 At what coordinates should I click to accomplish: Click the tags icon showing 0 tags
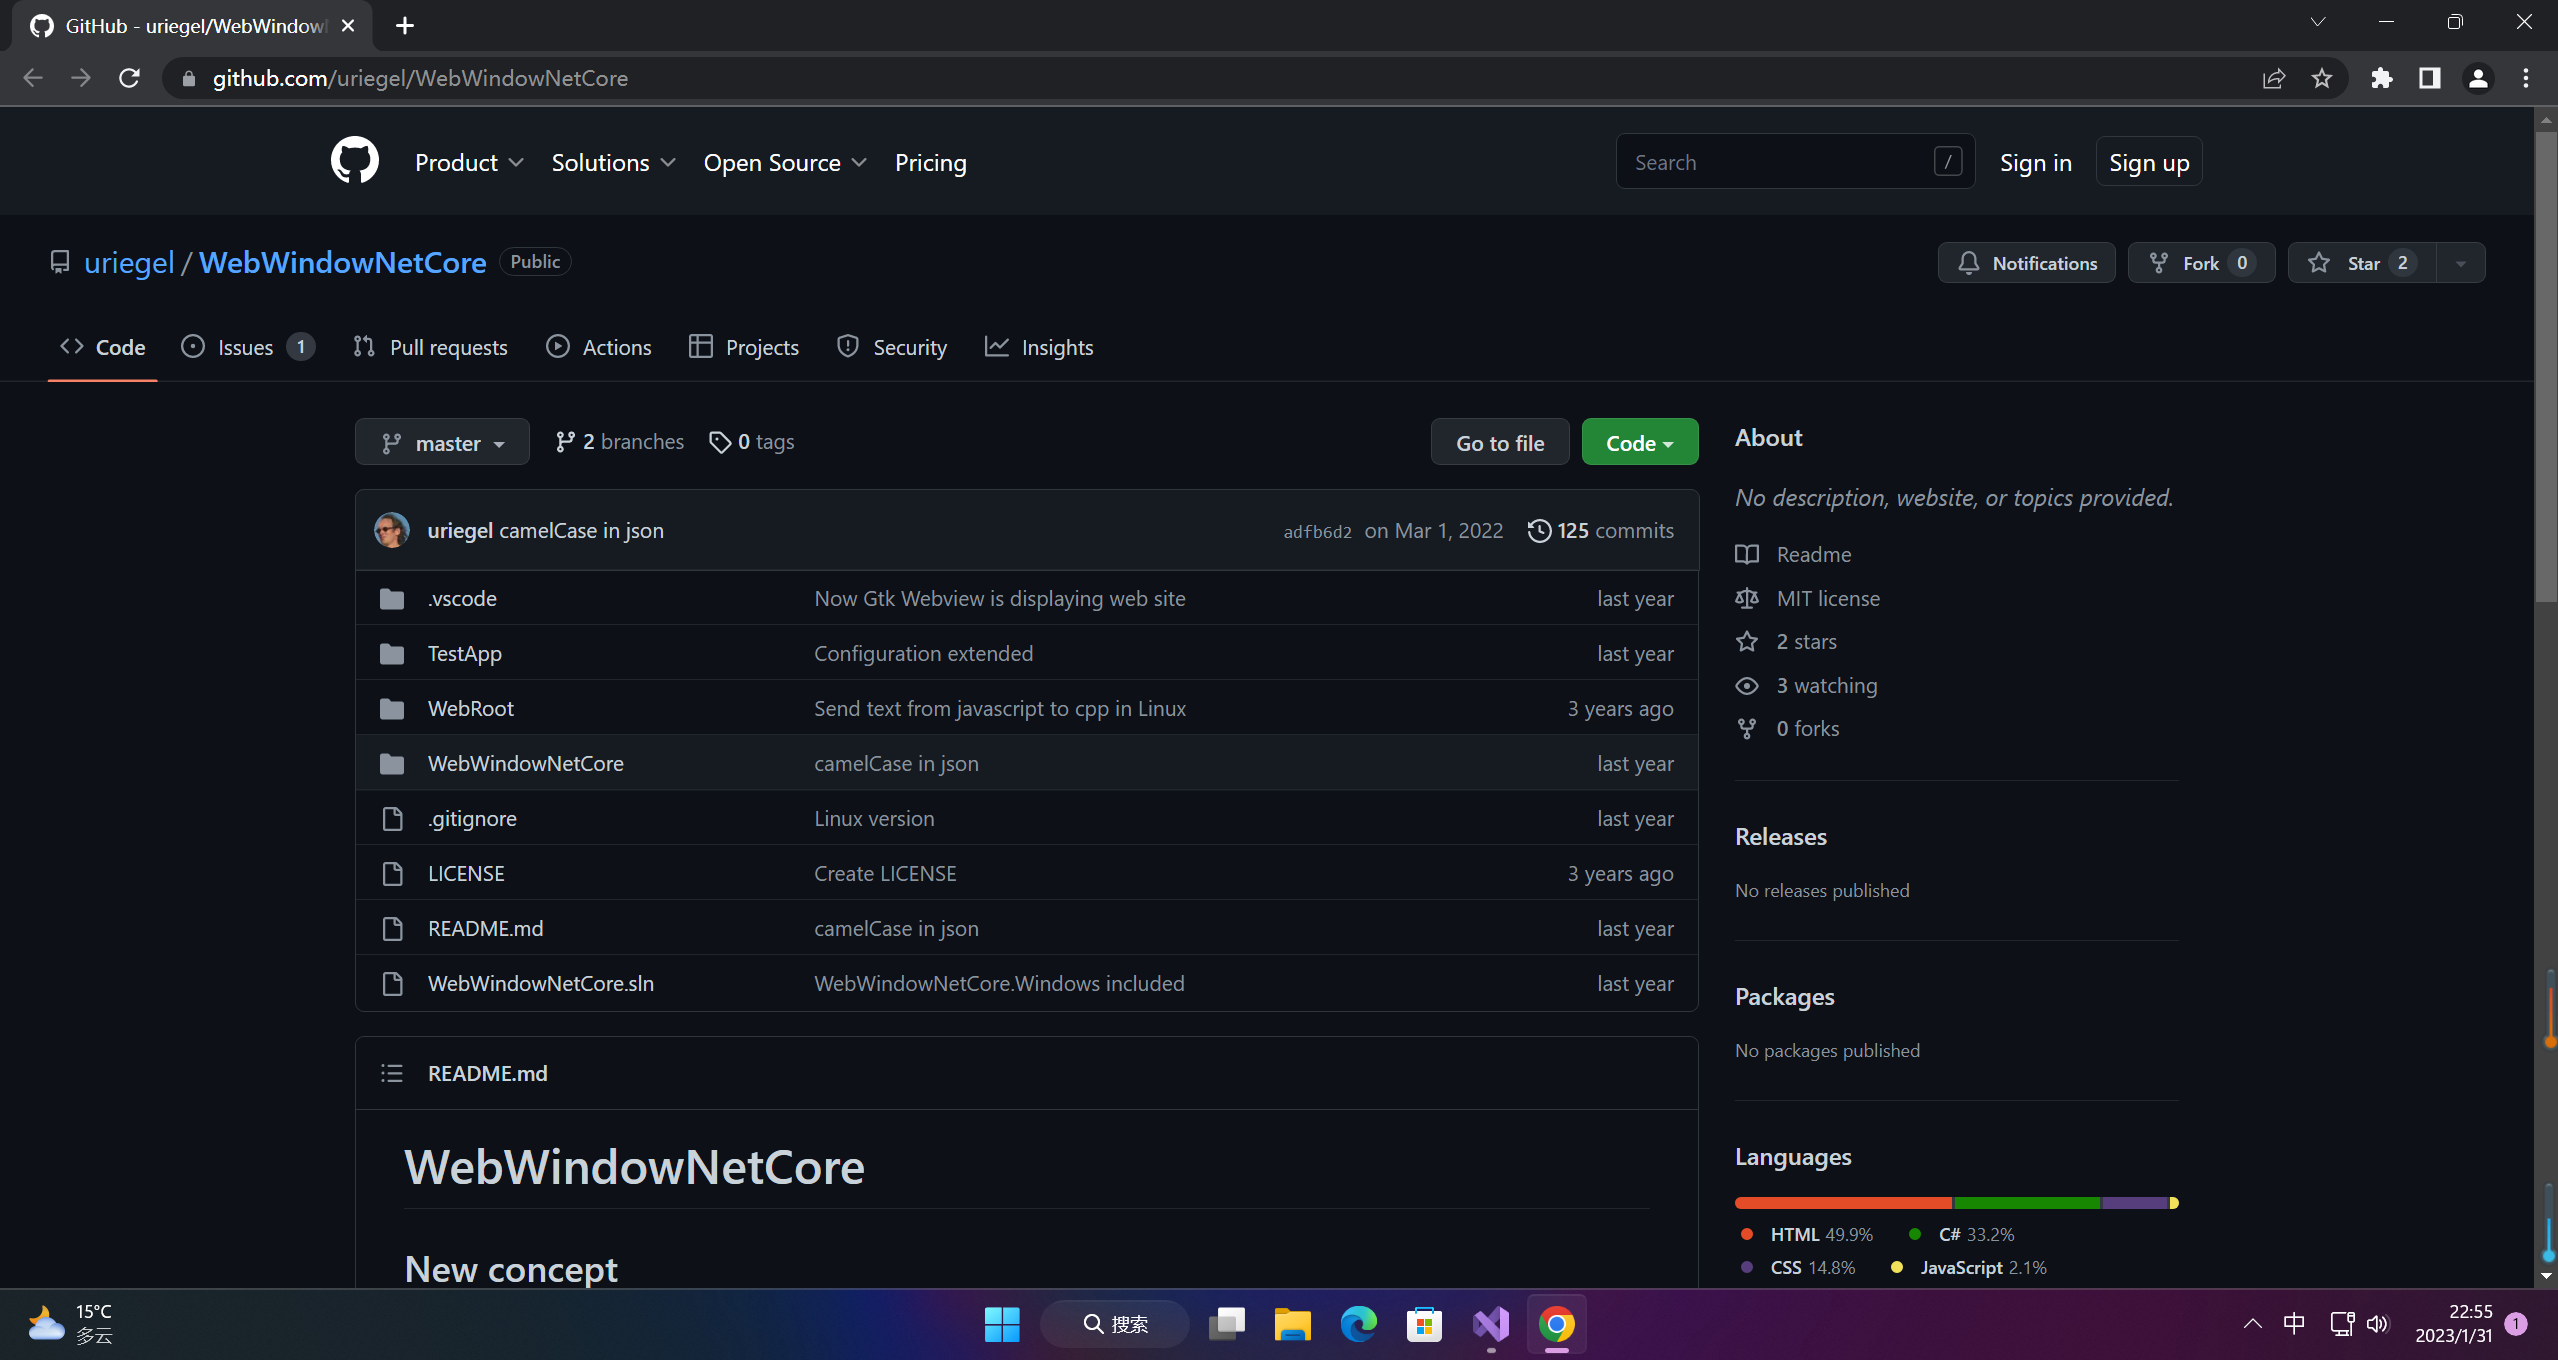(721, 441)
